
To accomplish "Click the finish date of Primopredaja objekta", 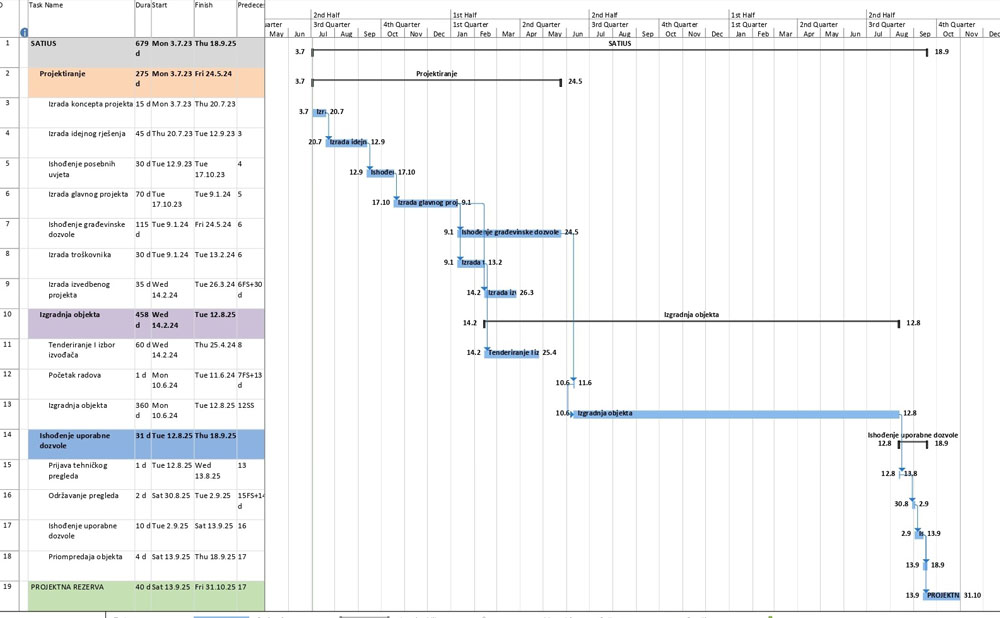I will tap(214, 557).
